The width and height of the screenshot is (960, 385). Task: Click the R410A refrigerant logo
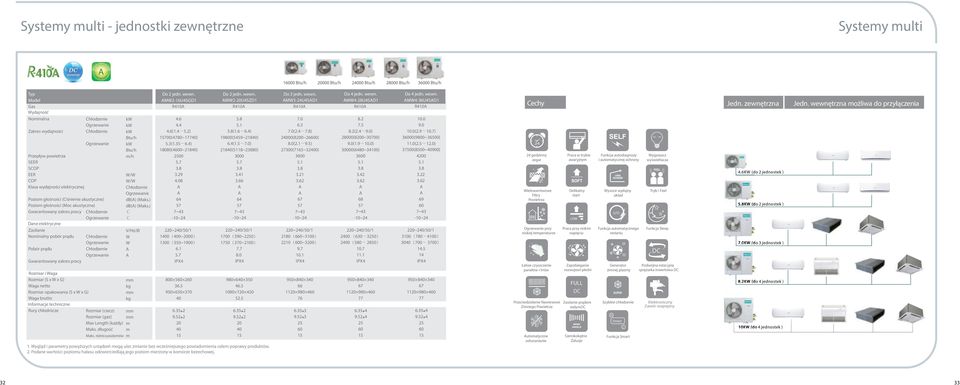click(43, 72)
